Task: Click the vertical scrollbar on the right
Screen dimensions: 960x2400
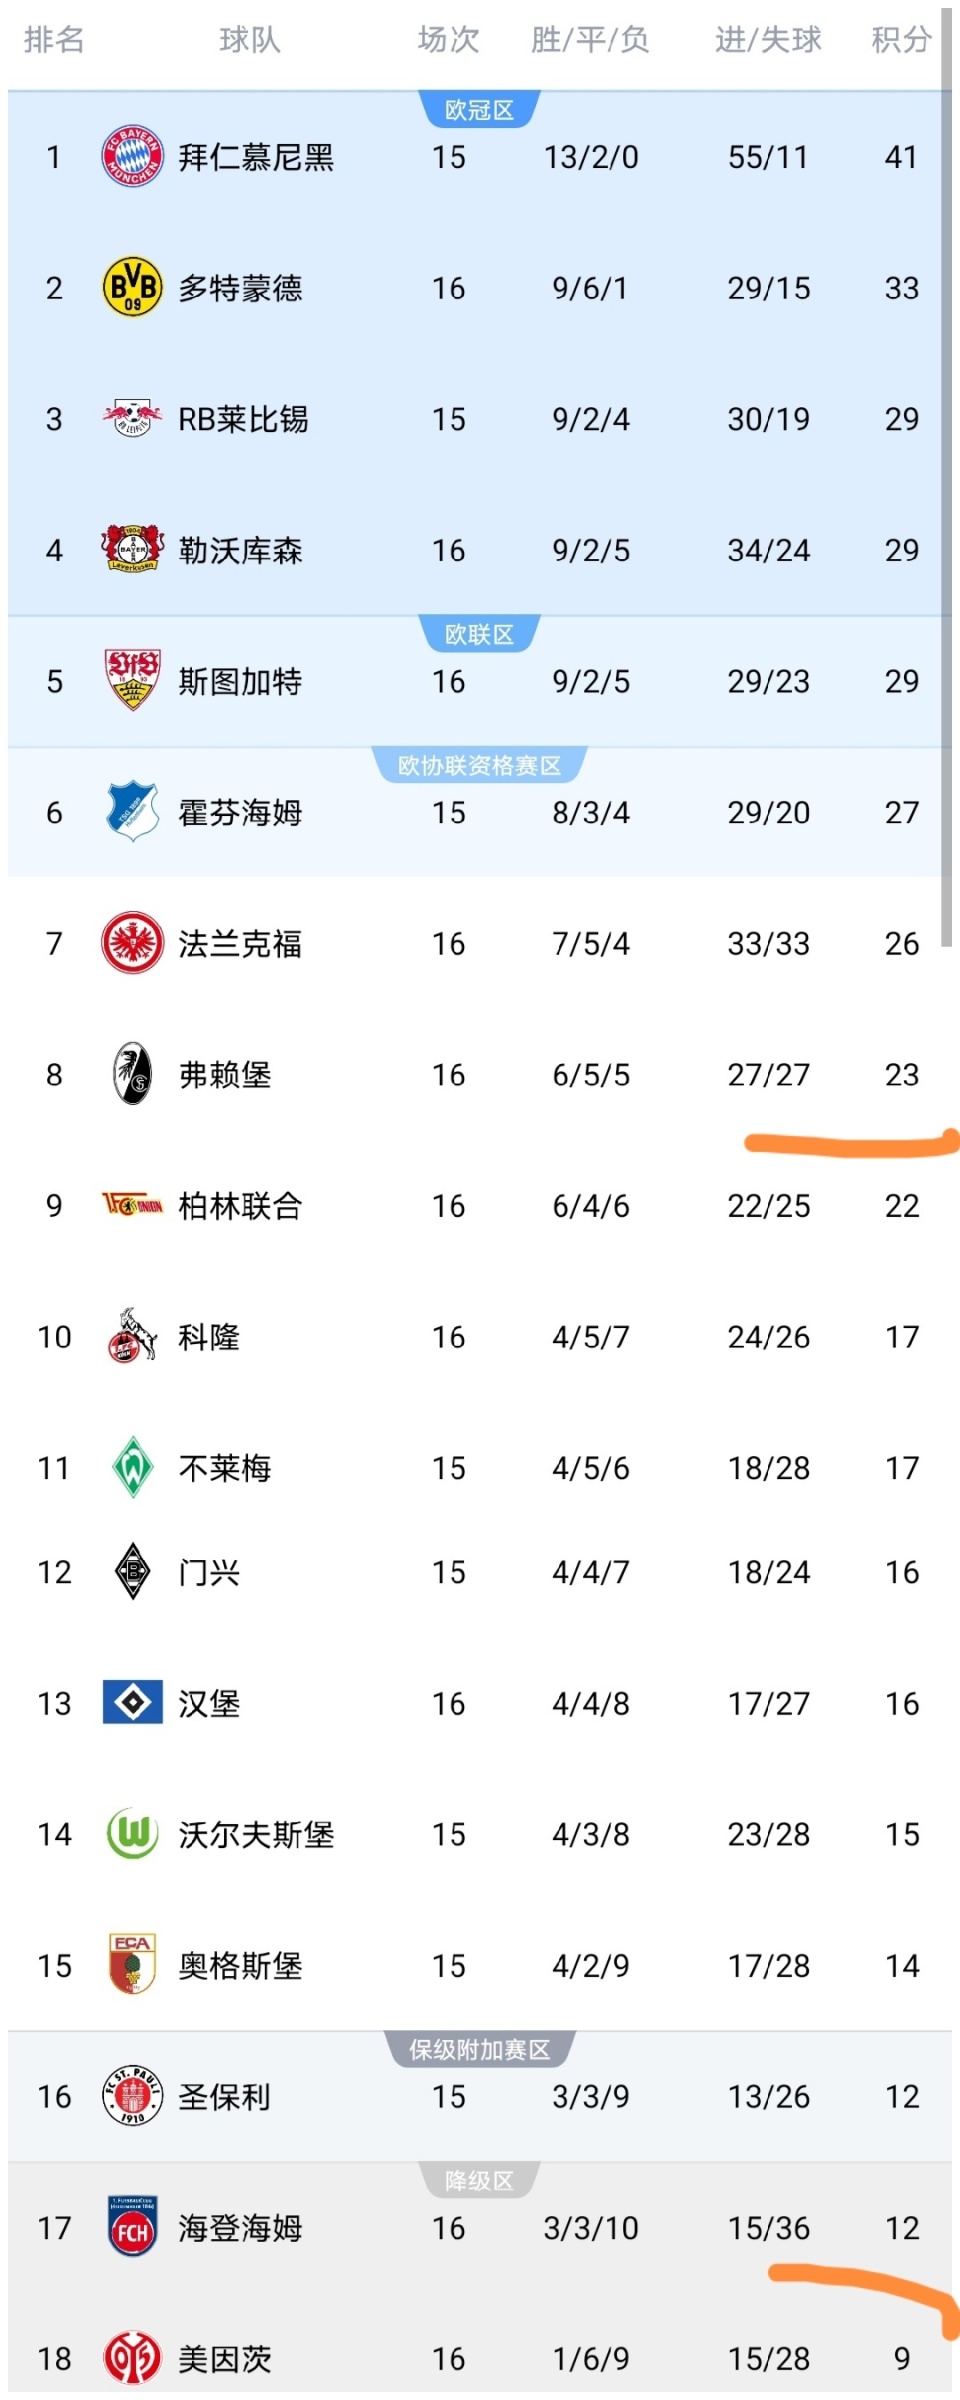Action: (x=946, y=480)
